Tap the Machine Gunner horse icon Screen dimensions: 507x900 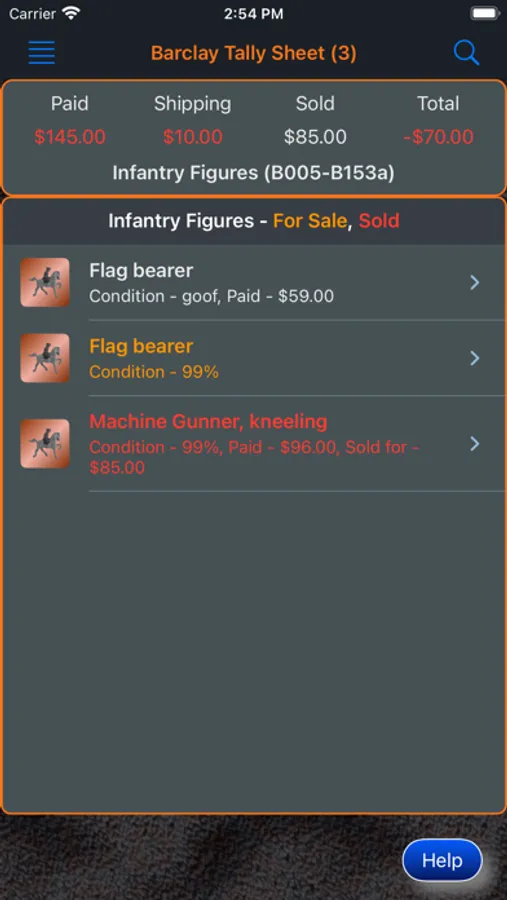[x=45, y=443]
